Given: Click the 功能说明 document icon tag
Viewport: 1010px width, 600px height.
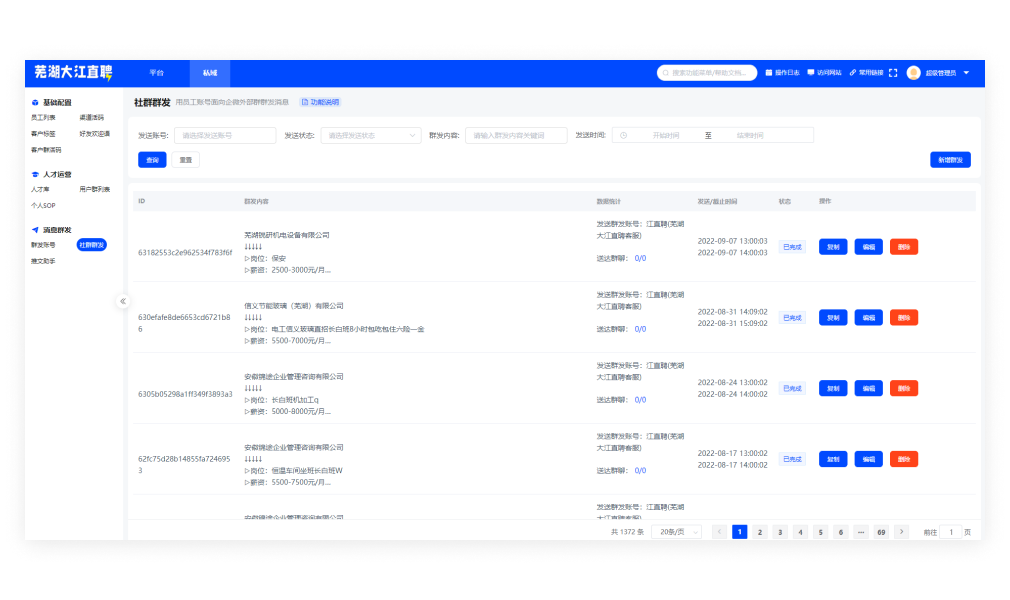Looking at the screenshot, I should (x=304, y=102).
